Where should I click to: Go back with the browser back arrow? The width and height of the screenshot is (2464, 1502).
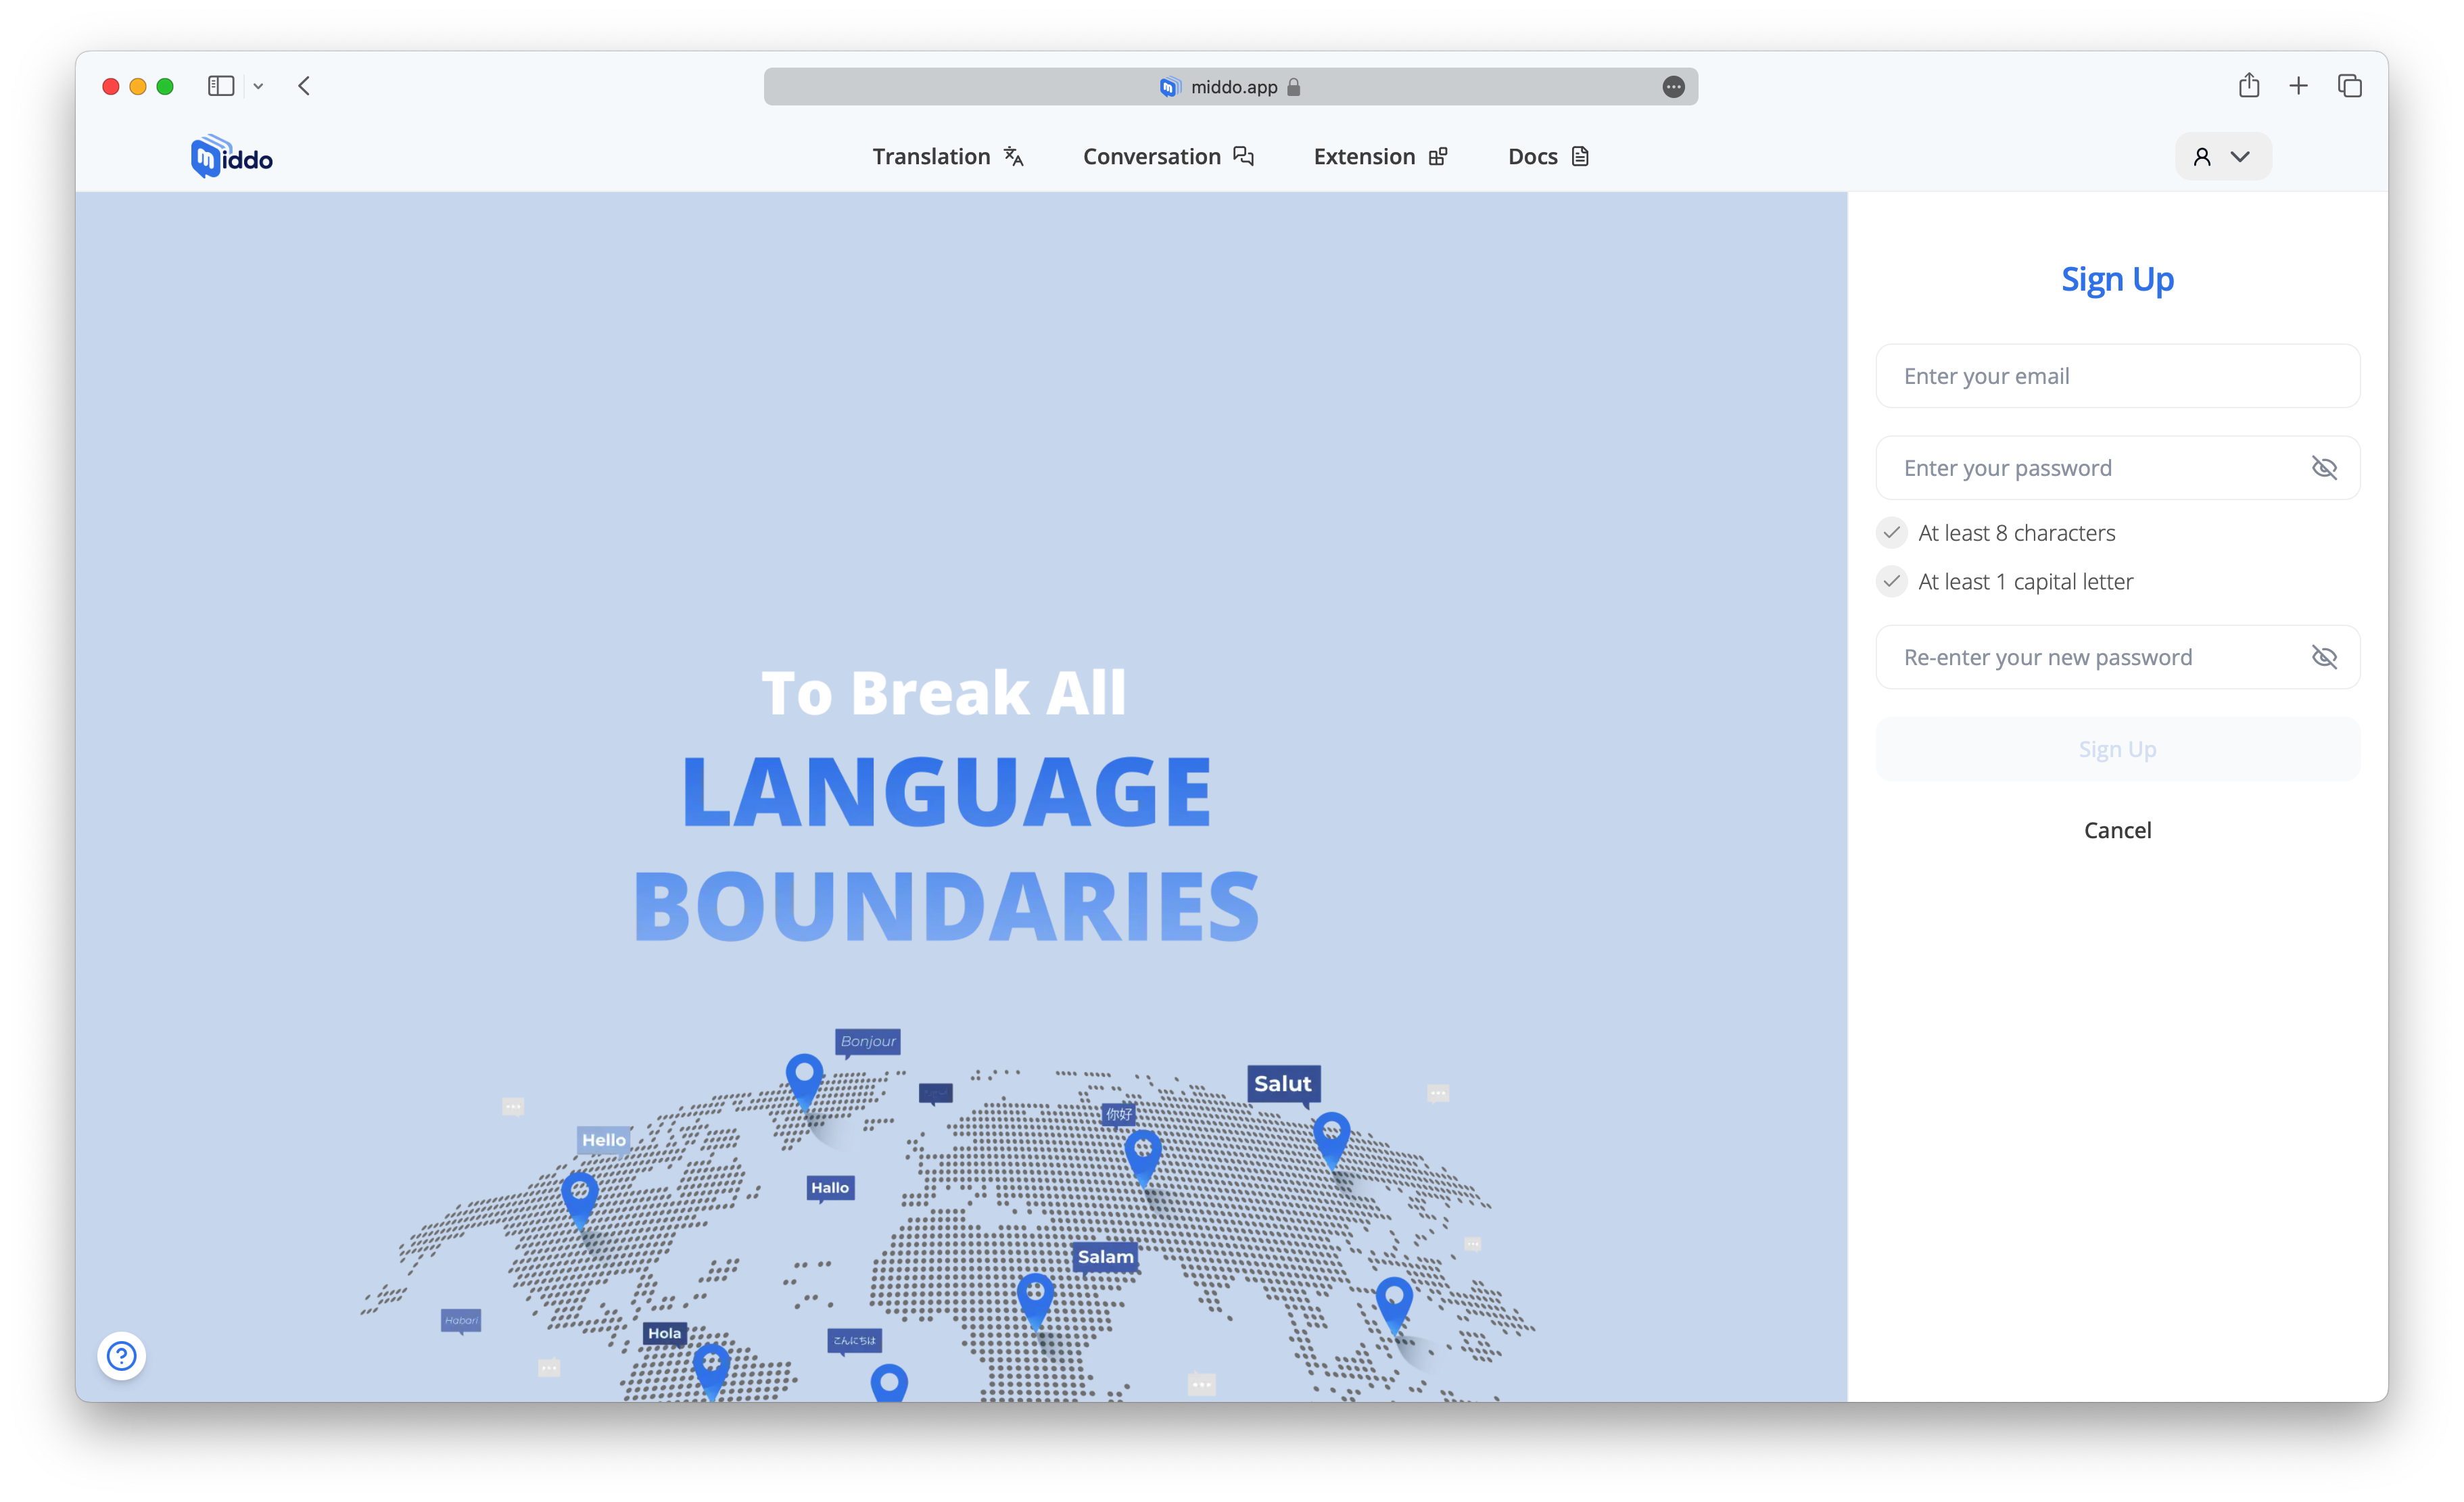(304, 86)
